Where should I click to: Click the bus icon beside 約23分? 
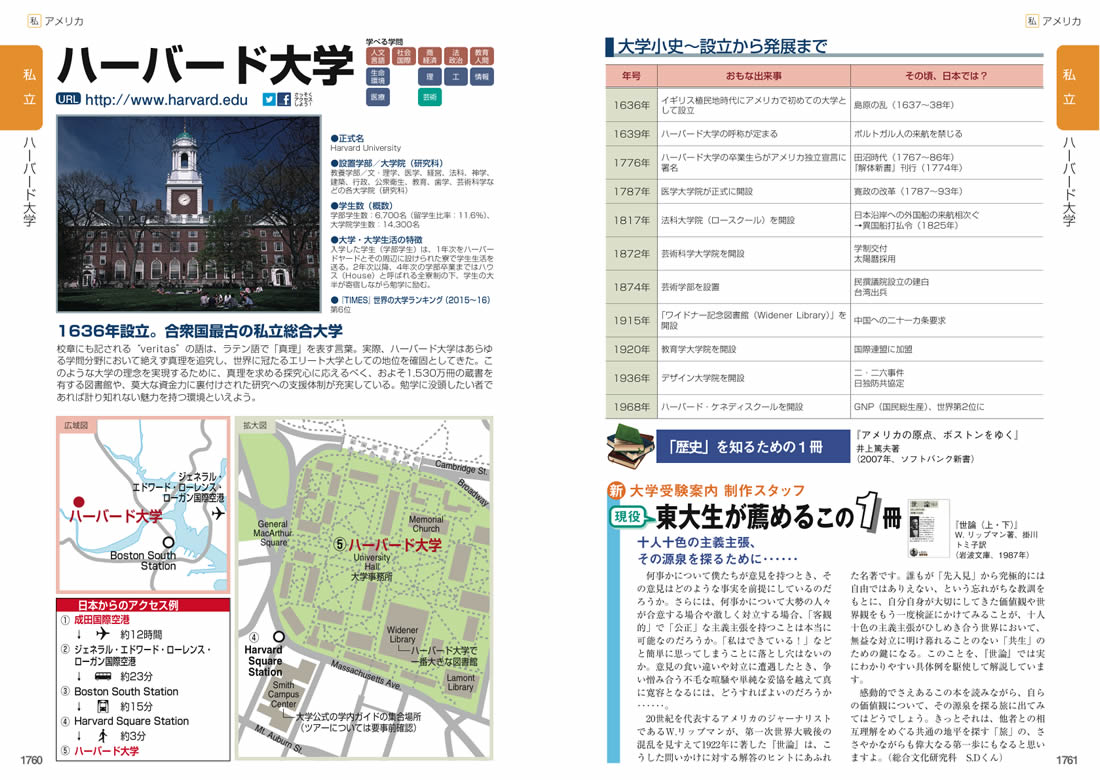pyautogui.click(x=102, y=676)
